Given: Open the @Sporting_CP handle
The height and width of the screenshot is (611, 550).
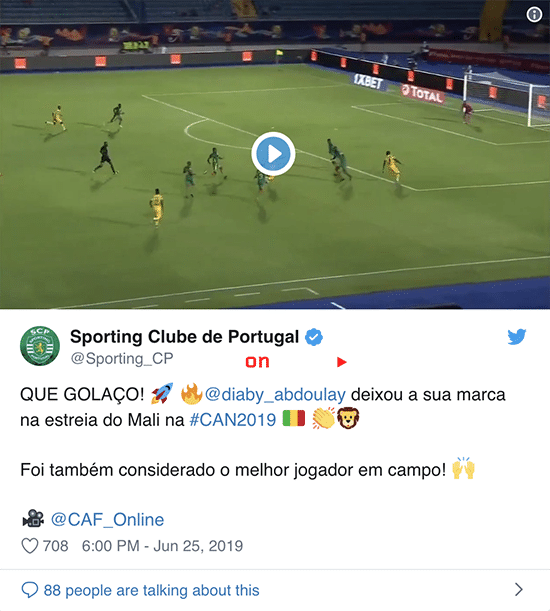Looking at the screenshot, I should (x=122, y=358).
